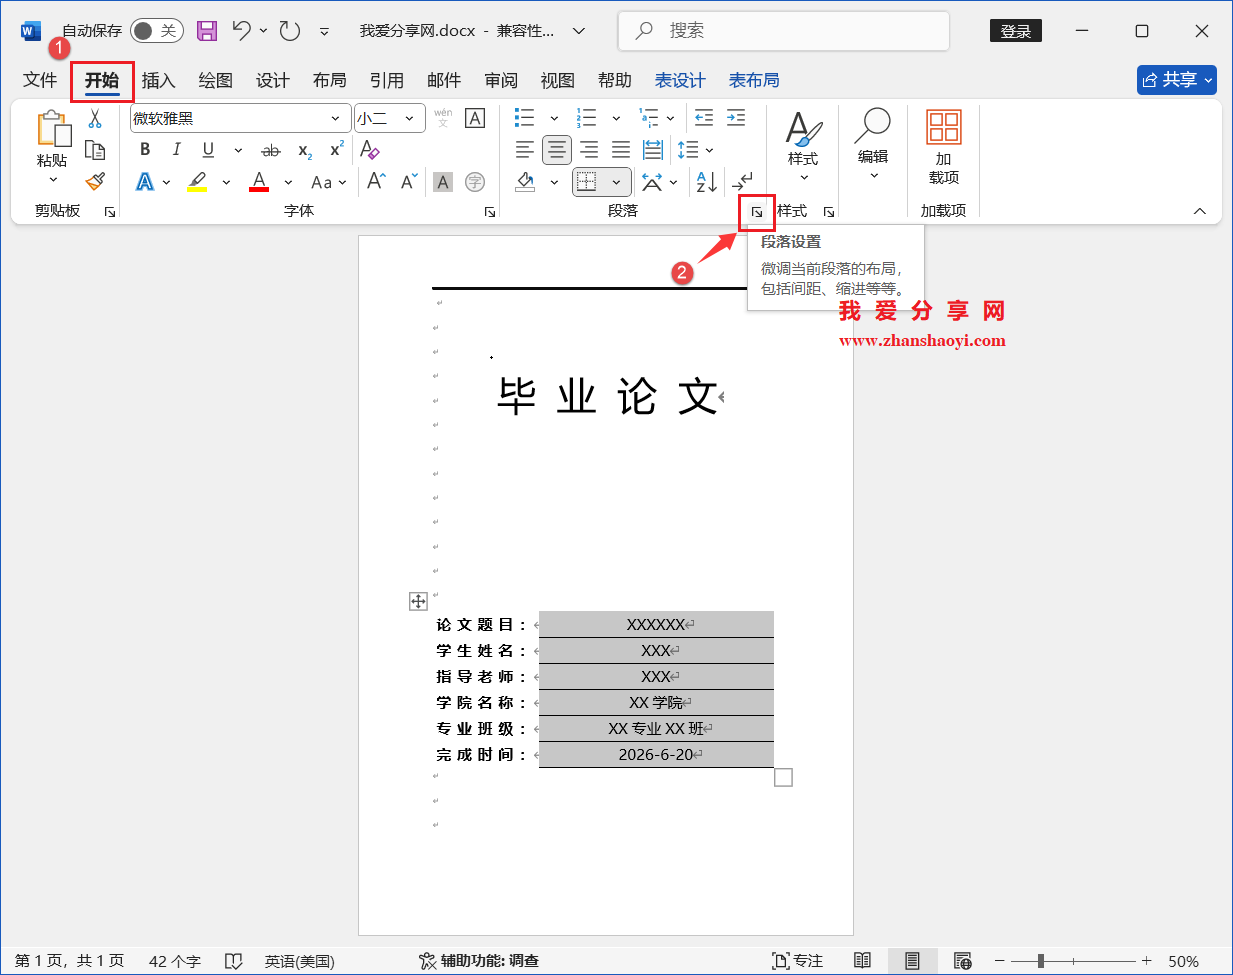This screenshot has width=1233, height=975.
Task: Click the Sort A-Z icon
Action: point(707,181)
